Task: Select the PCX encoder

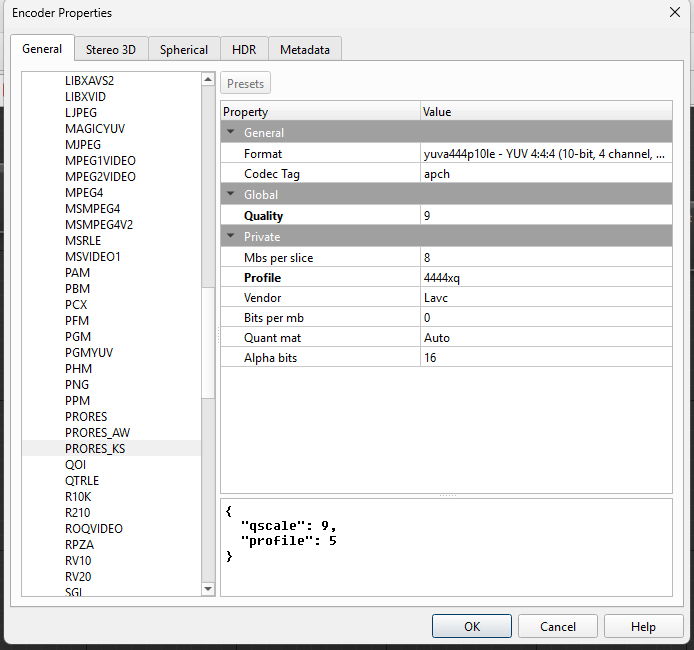Action: point(76,304)
